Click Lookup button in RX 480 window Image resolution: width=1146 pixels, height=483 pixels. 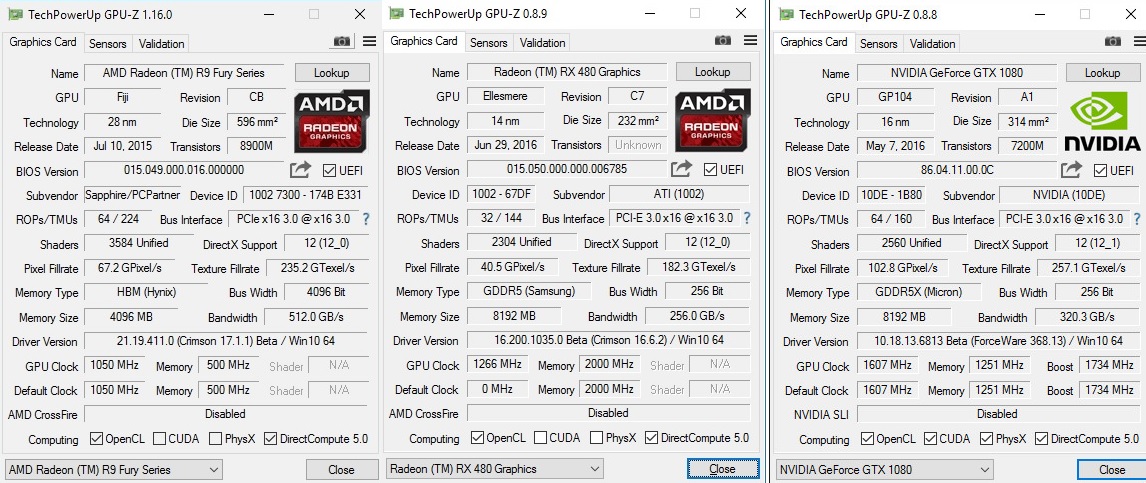[x=713, y=72]
